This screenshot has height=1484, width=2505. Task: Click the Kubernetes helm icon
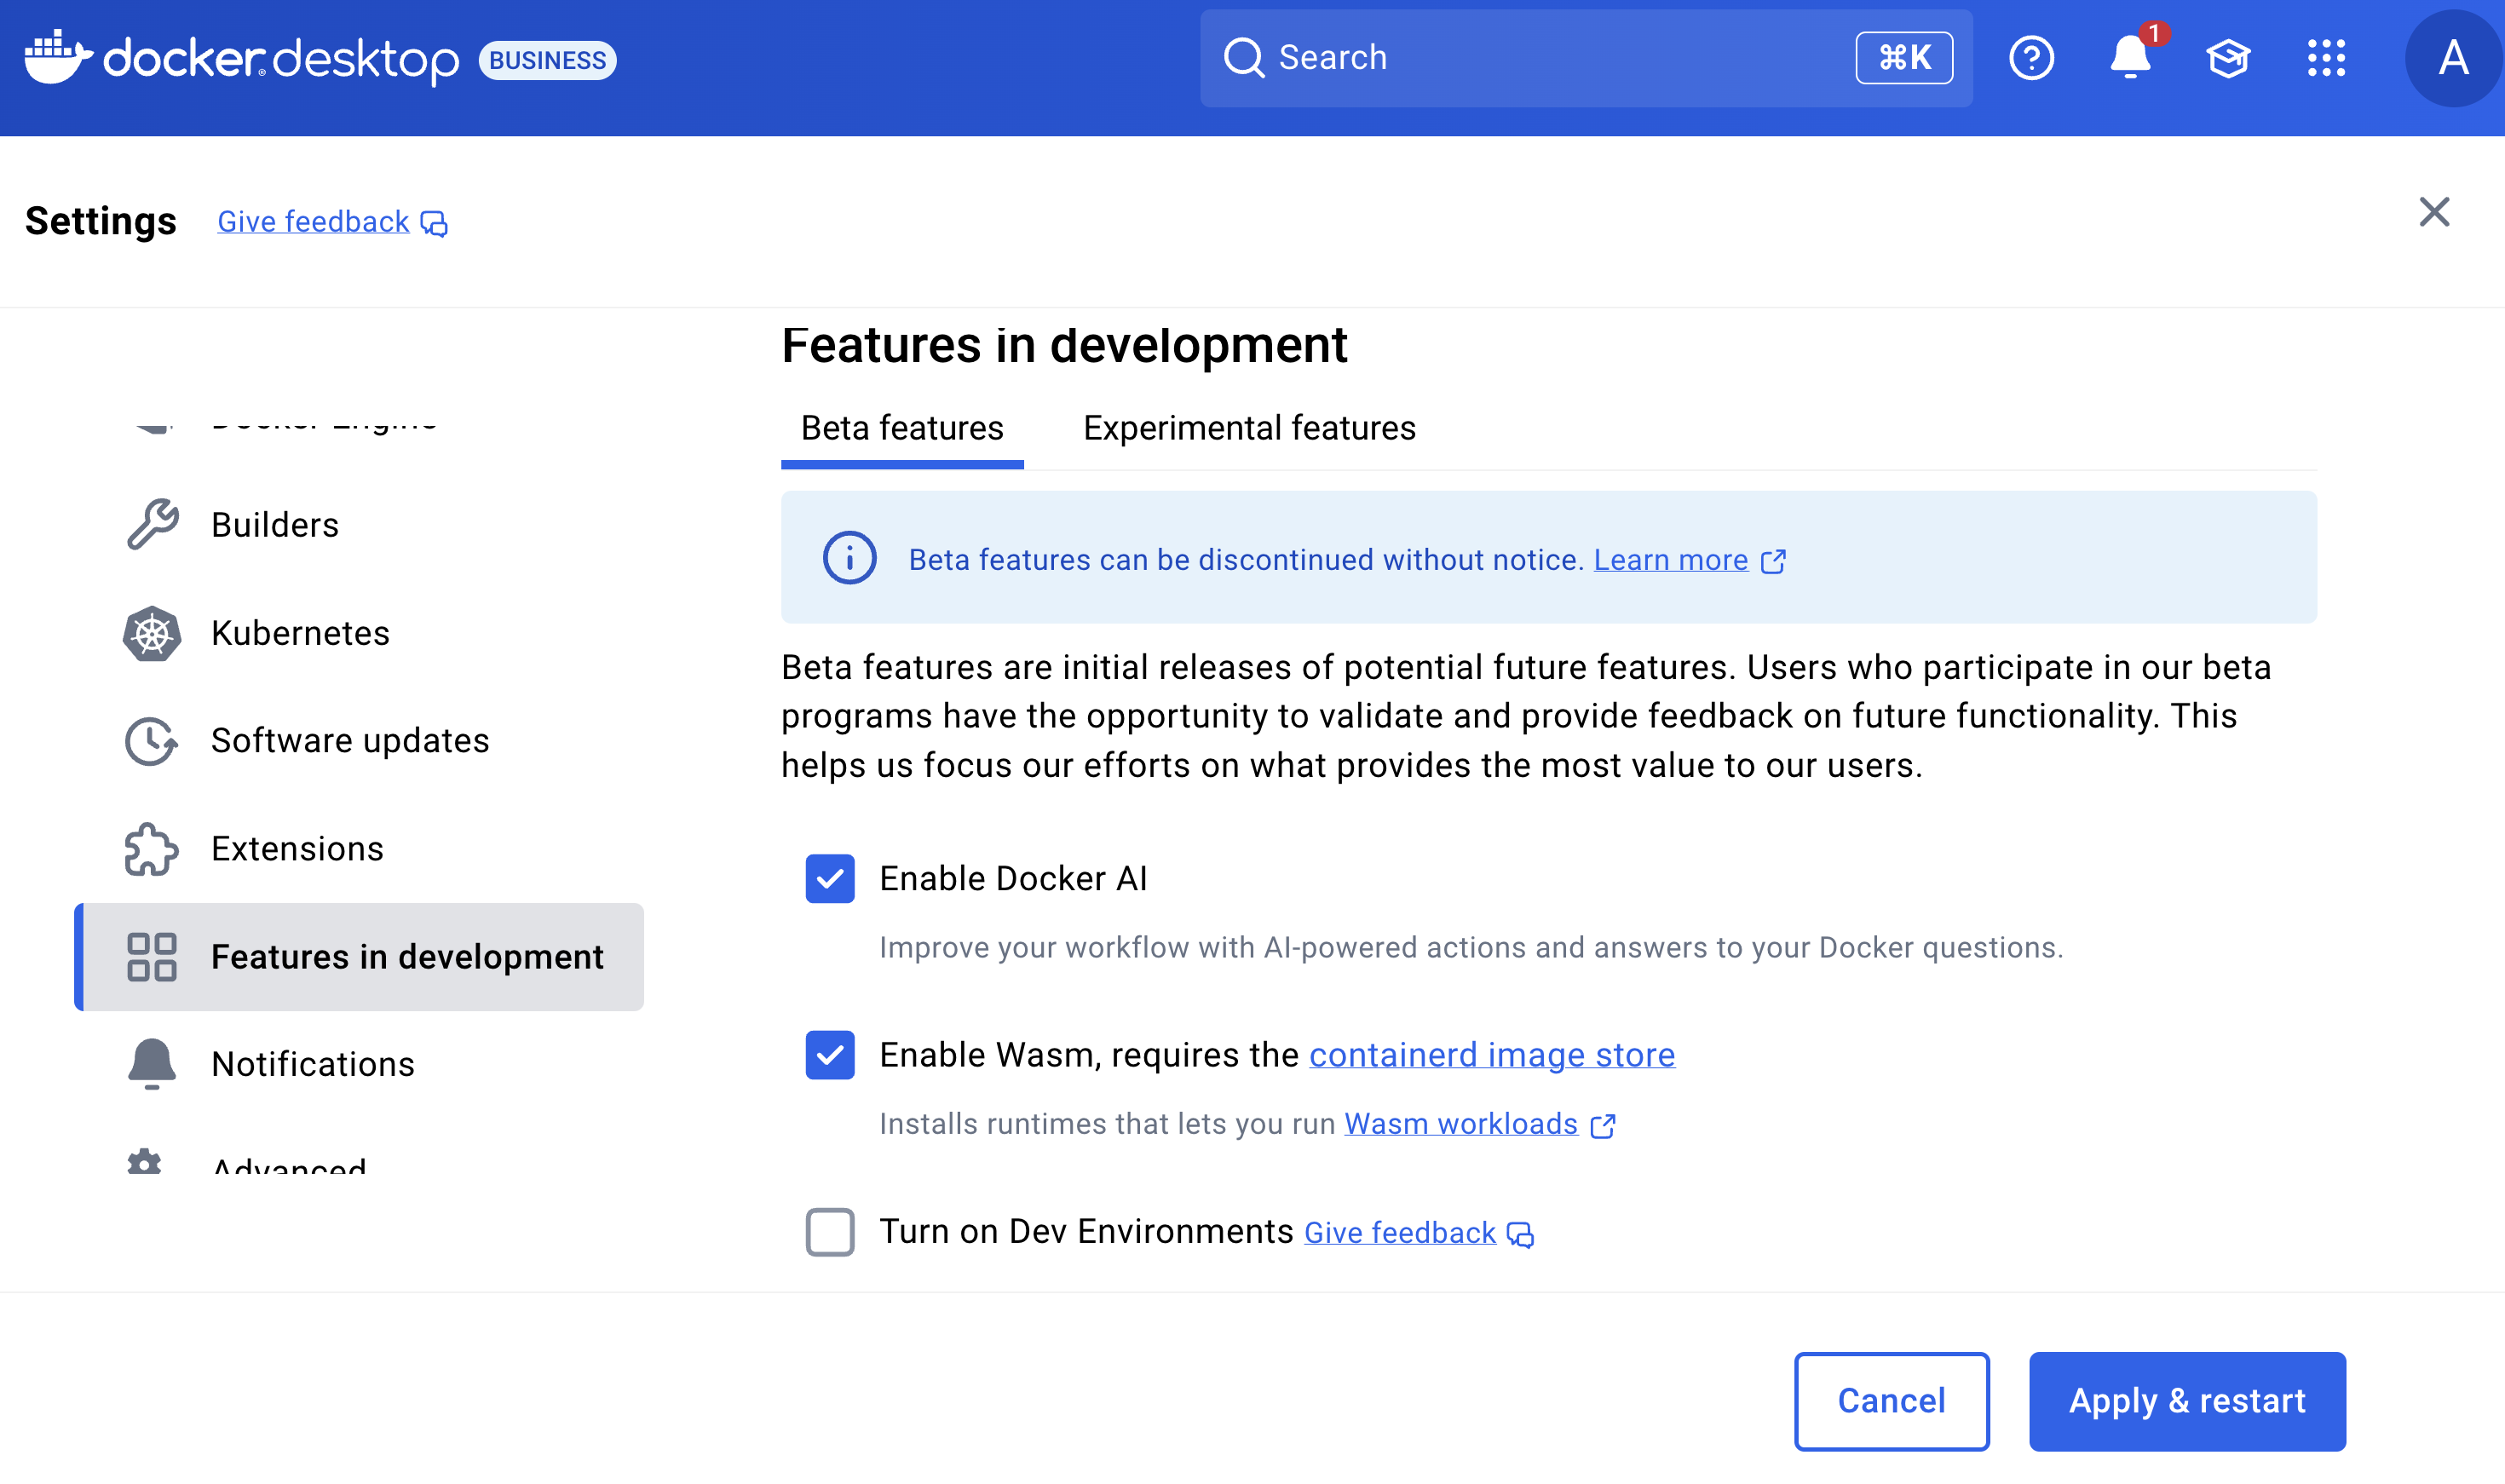[152, 633]
